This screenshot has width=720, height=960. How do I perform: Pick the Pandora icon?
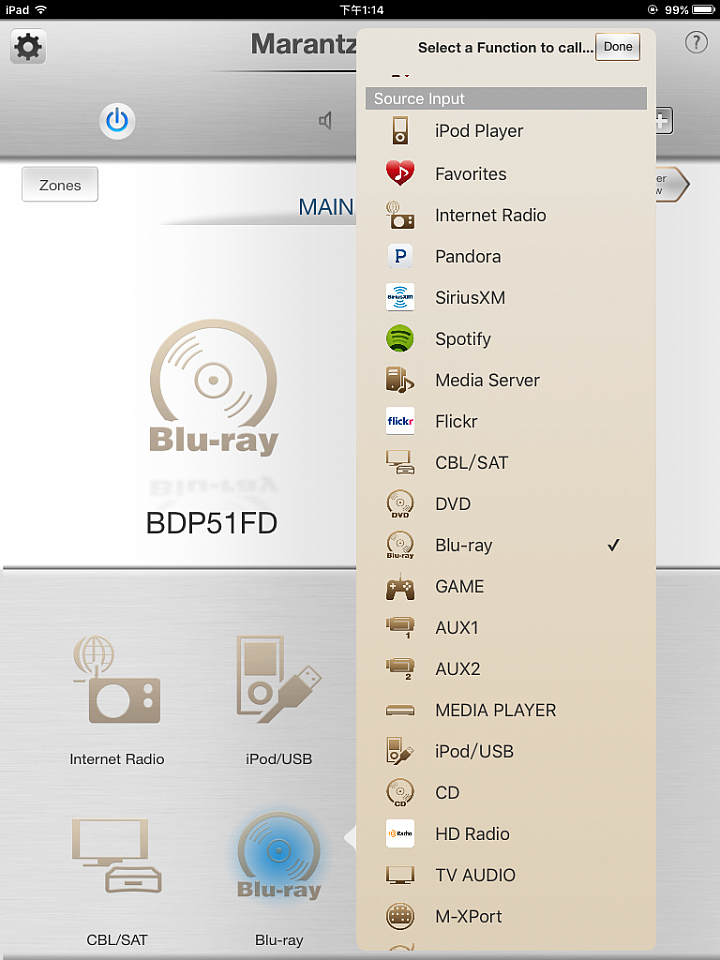point(400,256)
